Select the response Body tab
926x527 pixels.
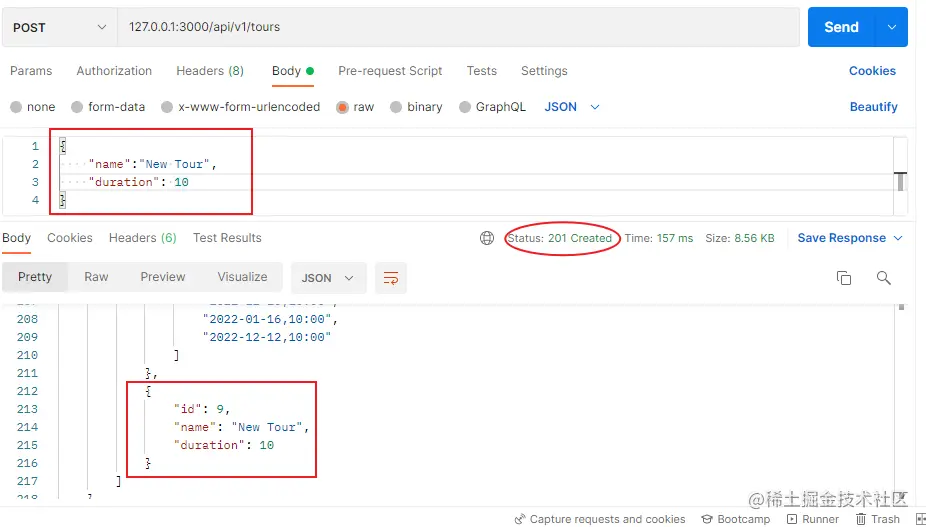pos(16,238)
